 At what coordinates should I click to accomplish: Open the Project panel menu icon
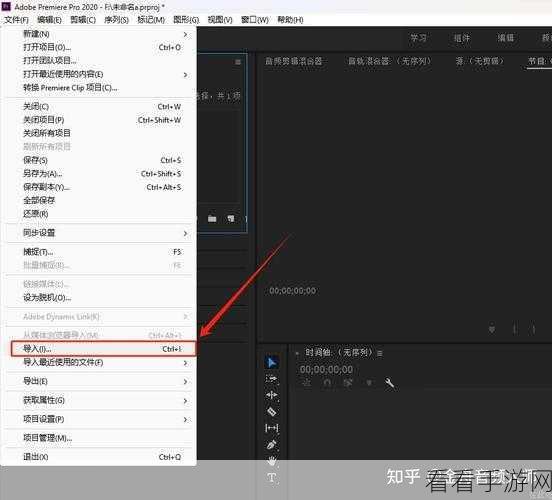point(238,62)
